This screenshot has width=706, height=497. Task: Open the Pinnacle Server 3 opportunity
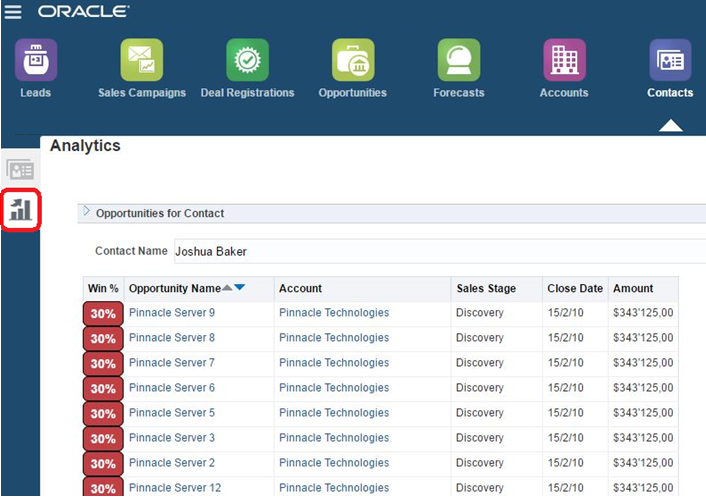(172, 438)
